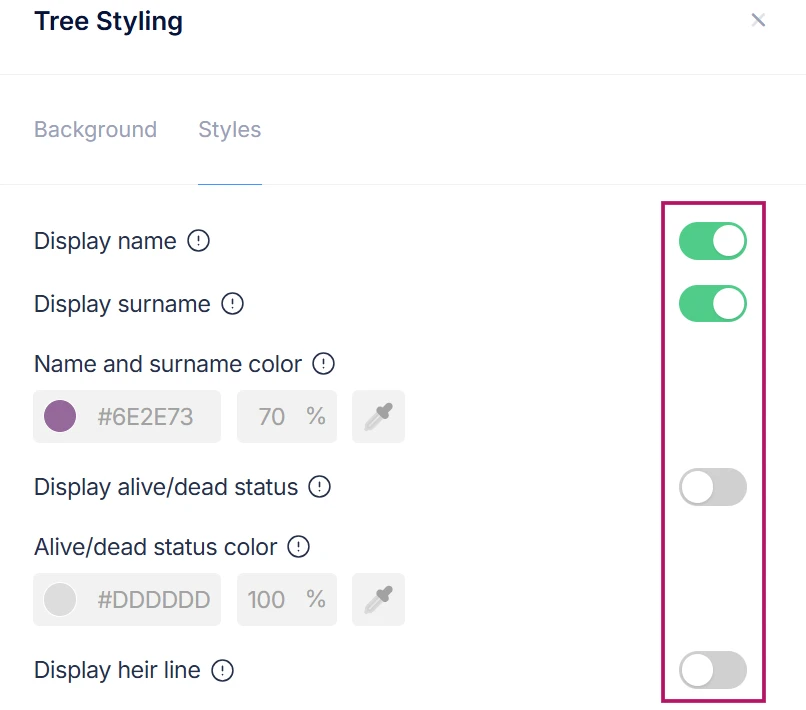The height and width of the screenshot is (710, 806).
Task: Click info icon next to Display alive/dead status
Action: pos(320,487)
